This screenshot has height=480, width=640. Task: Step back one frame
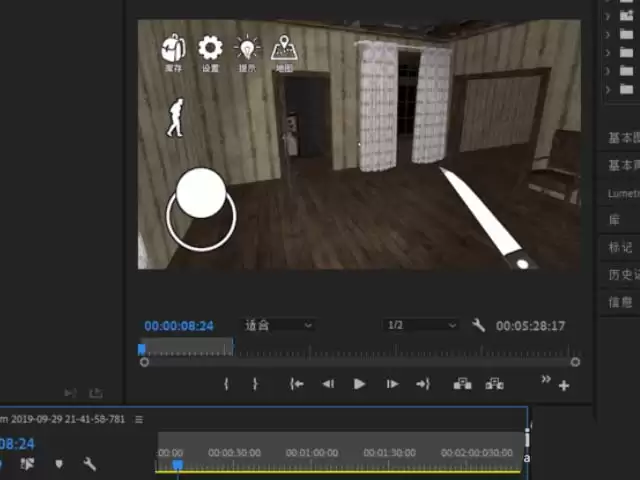328,384
